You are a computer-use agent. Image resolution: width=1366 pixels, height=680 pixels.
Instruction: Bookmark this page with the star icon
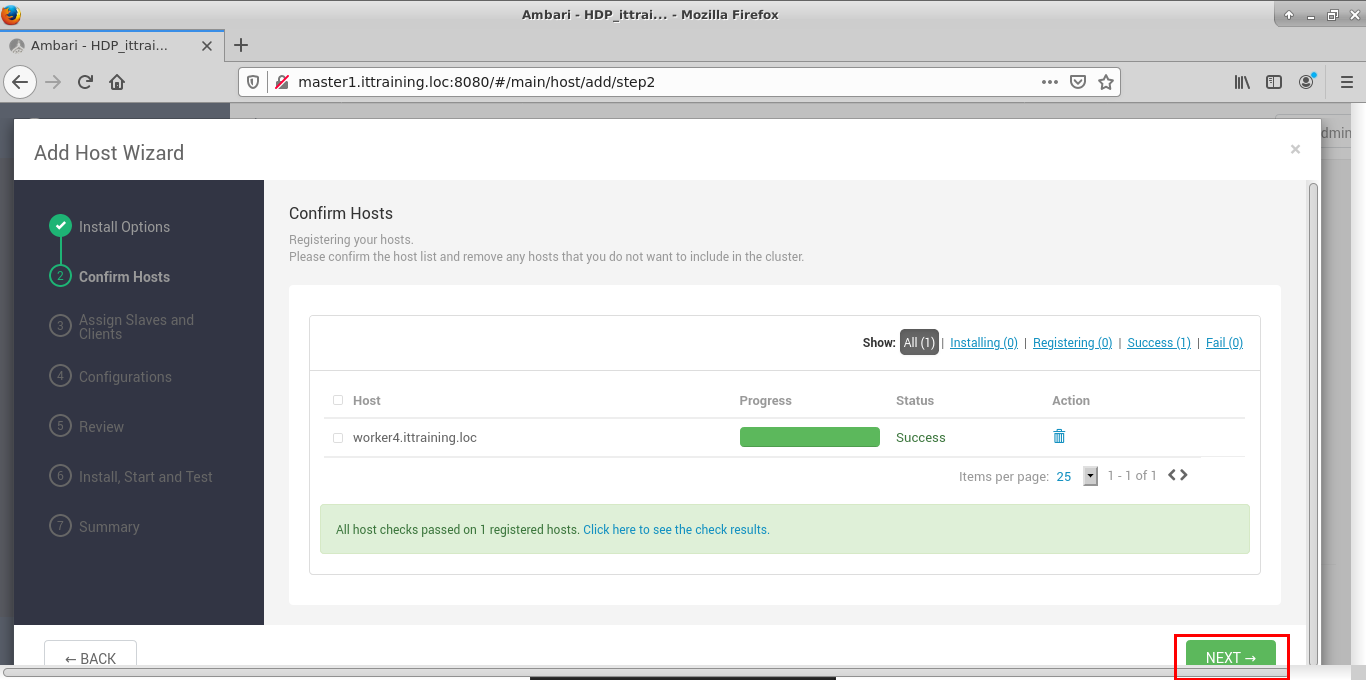(1105, 82)
